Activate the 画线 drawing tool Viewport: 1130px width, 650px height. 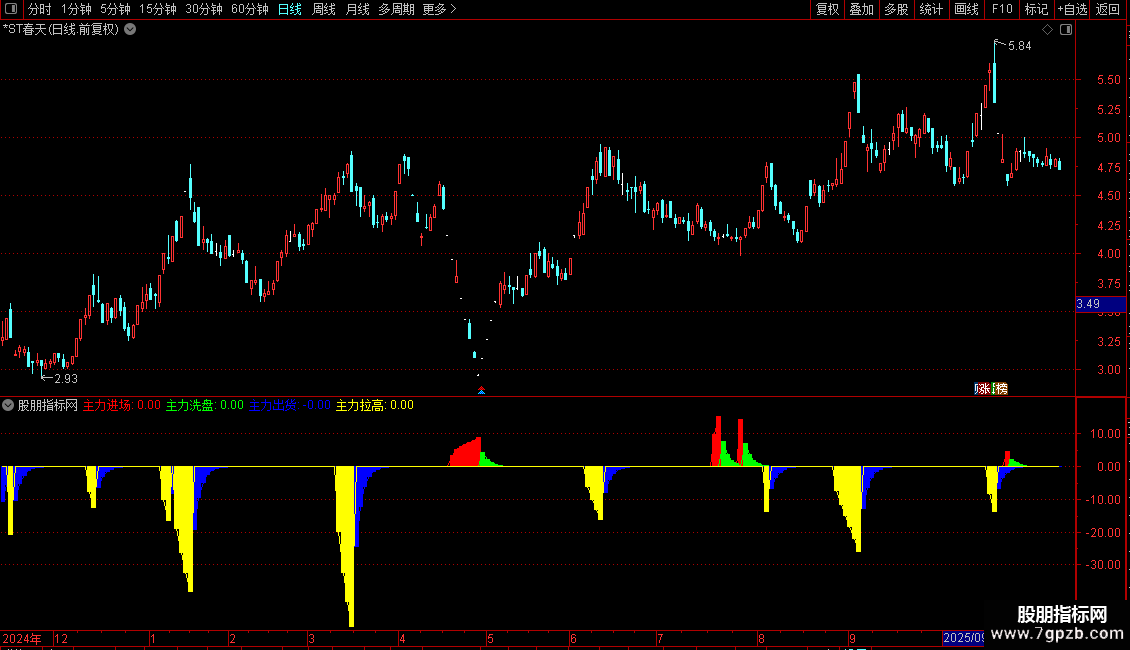(x=966, y=9)
